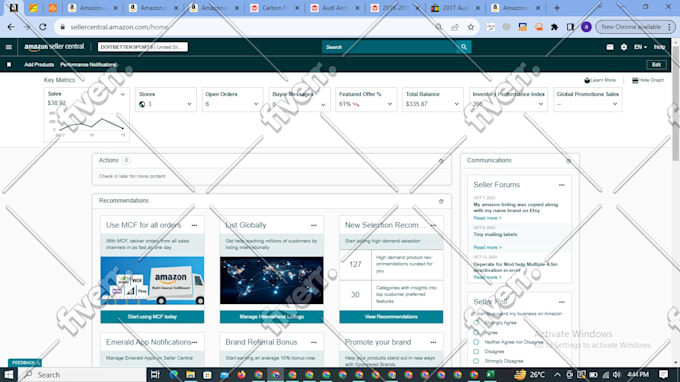Select Strongly Agree poll option
680x382 pixels.
click(476, 323)
